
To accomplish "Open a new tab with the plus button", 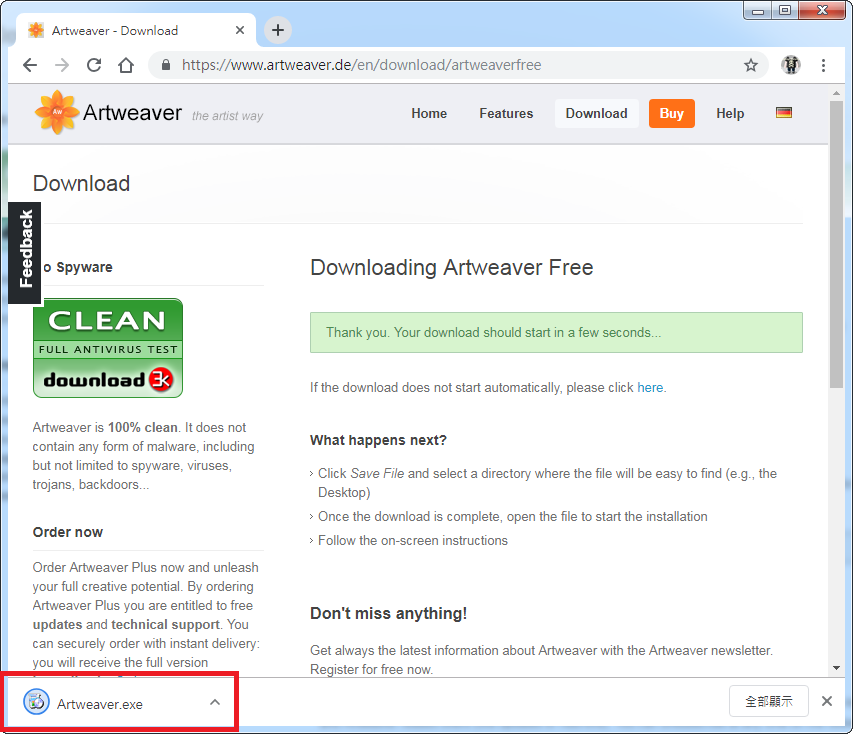I will pyautogui.click(x=277, y=30).
